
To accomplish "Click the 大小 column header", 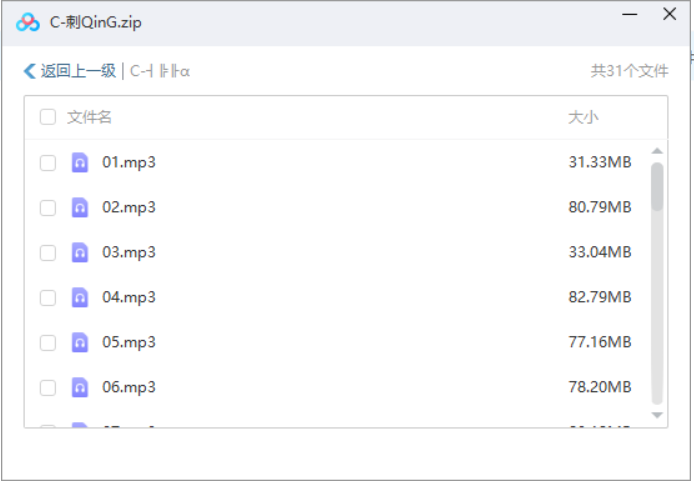I will tap(583, 118).
